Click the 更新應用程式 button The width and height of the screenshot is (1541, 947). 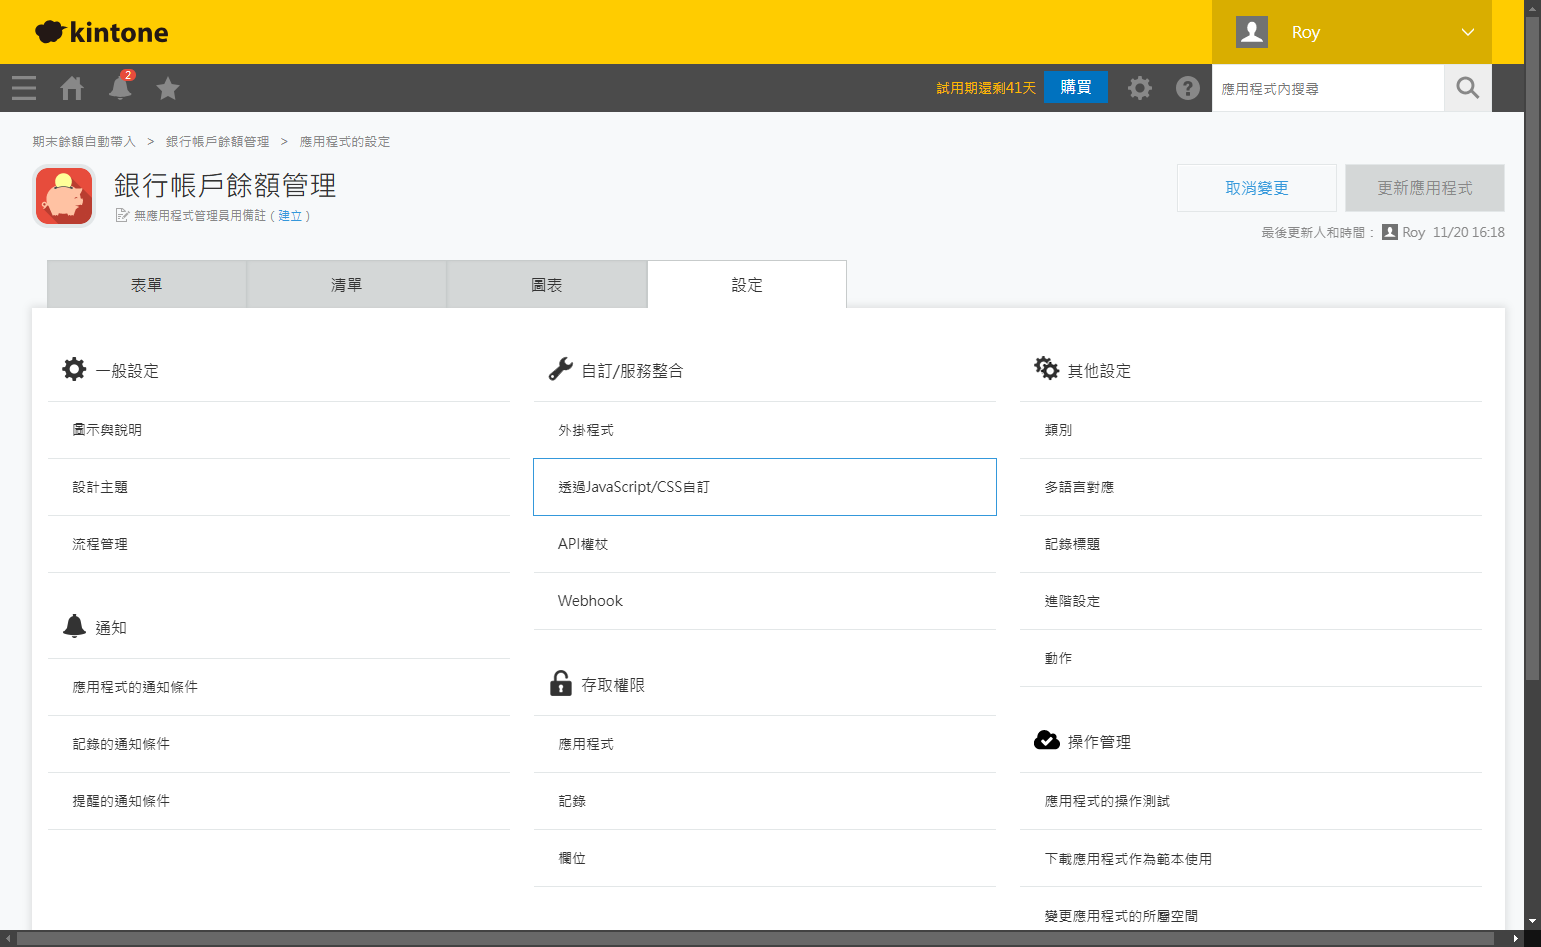pos(1425,188)
